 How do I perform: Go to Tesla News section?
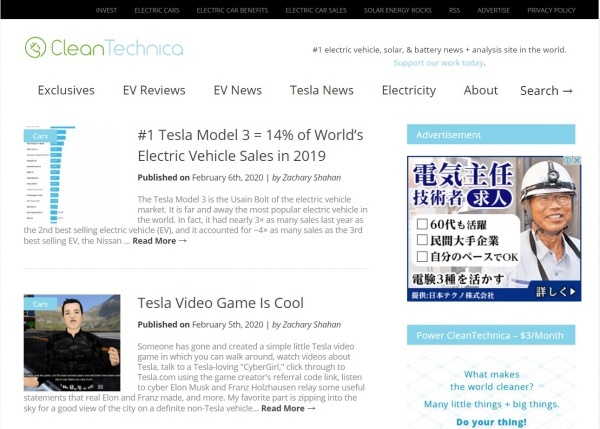click(321, 90)
